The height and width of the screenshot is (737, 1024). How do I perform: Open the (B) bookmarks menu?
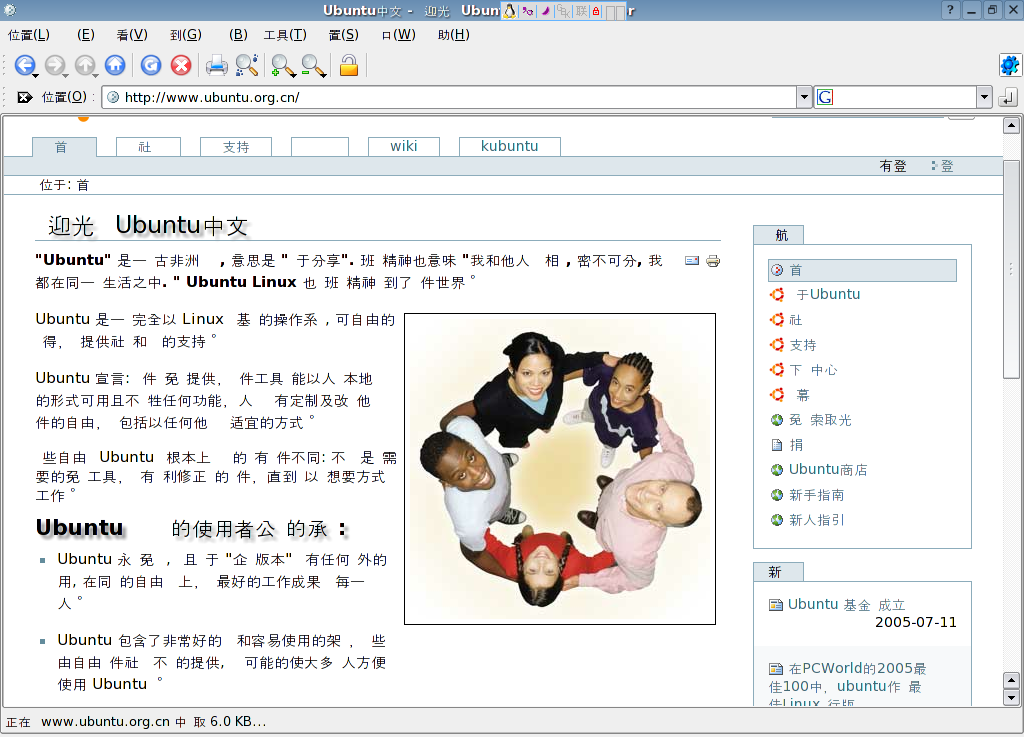click(238, 35)
